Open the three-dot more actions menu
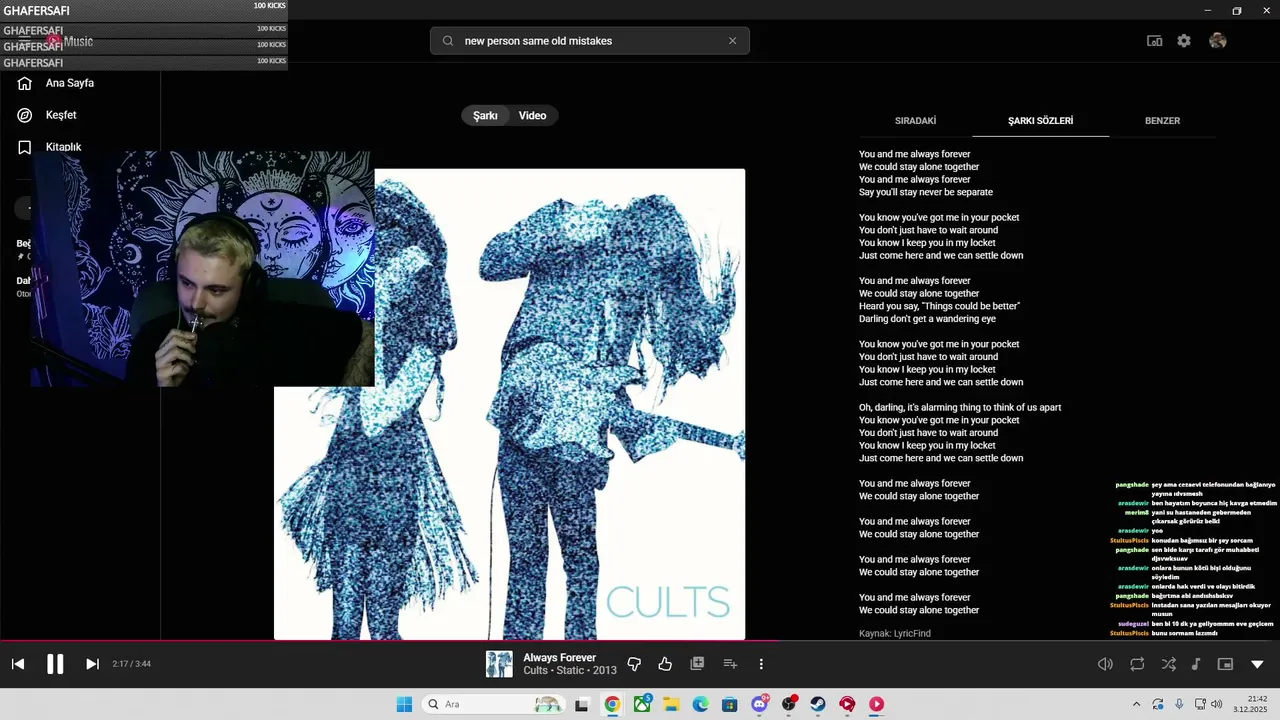This screenshot has height=720, width=1280. [761, 664]
